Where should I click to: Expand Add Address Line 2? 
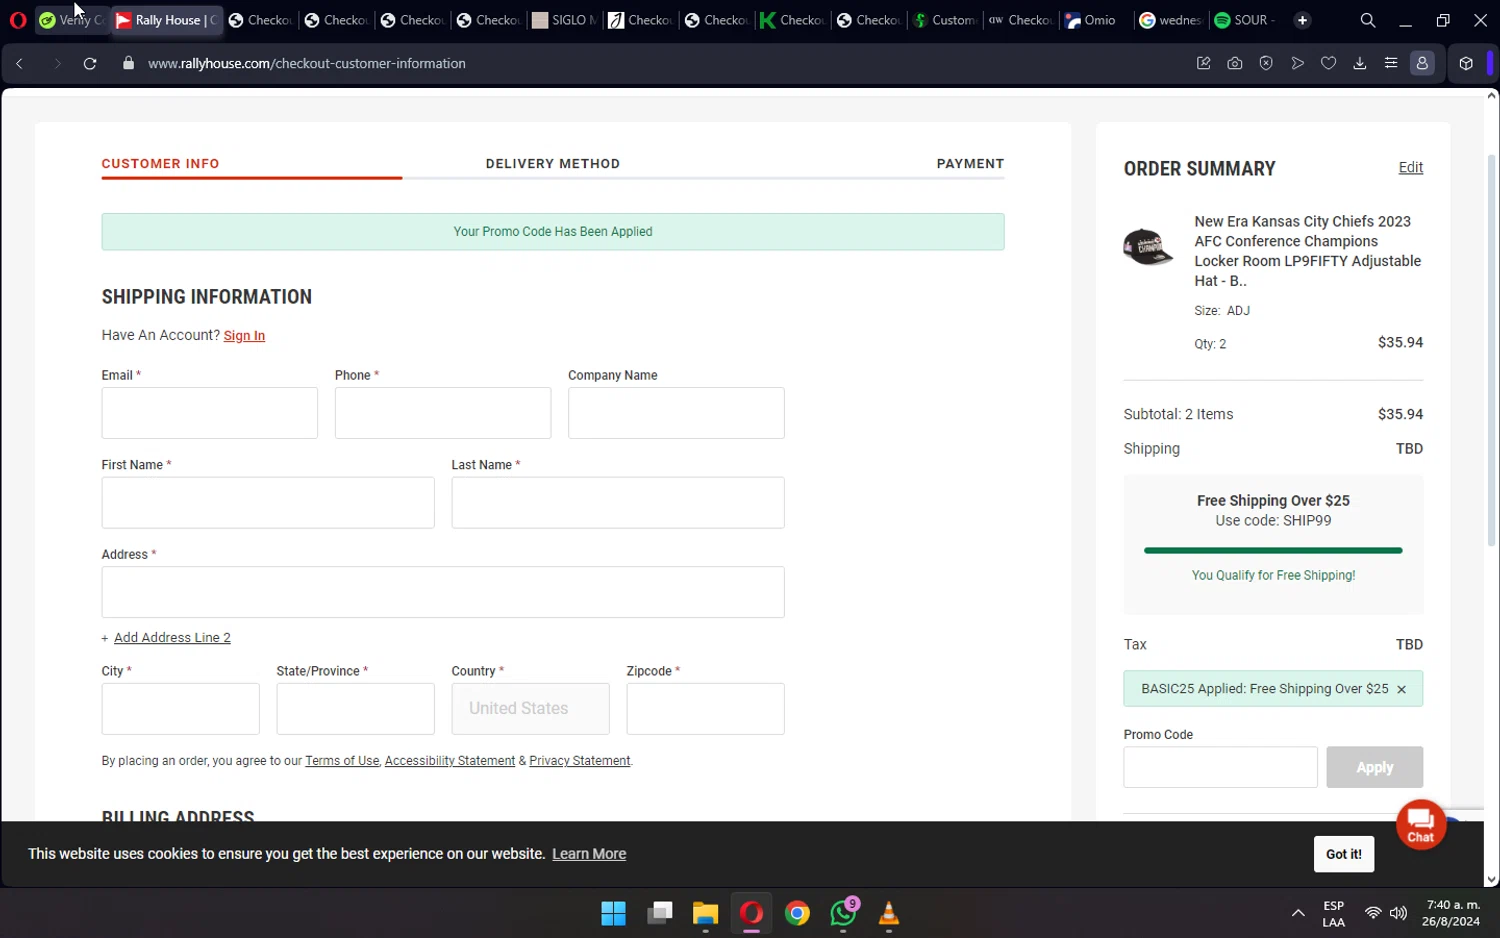[x=172, y=638]
